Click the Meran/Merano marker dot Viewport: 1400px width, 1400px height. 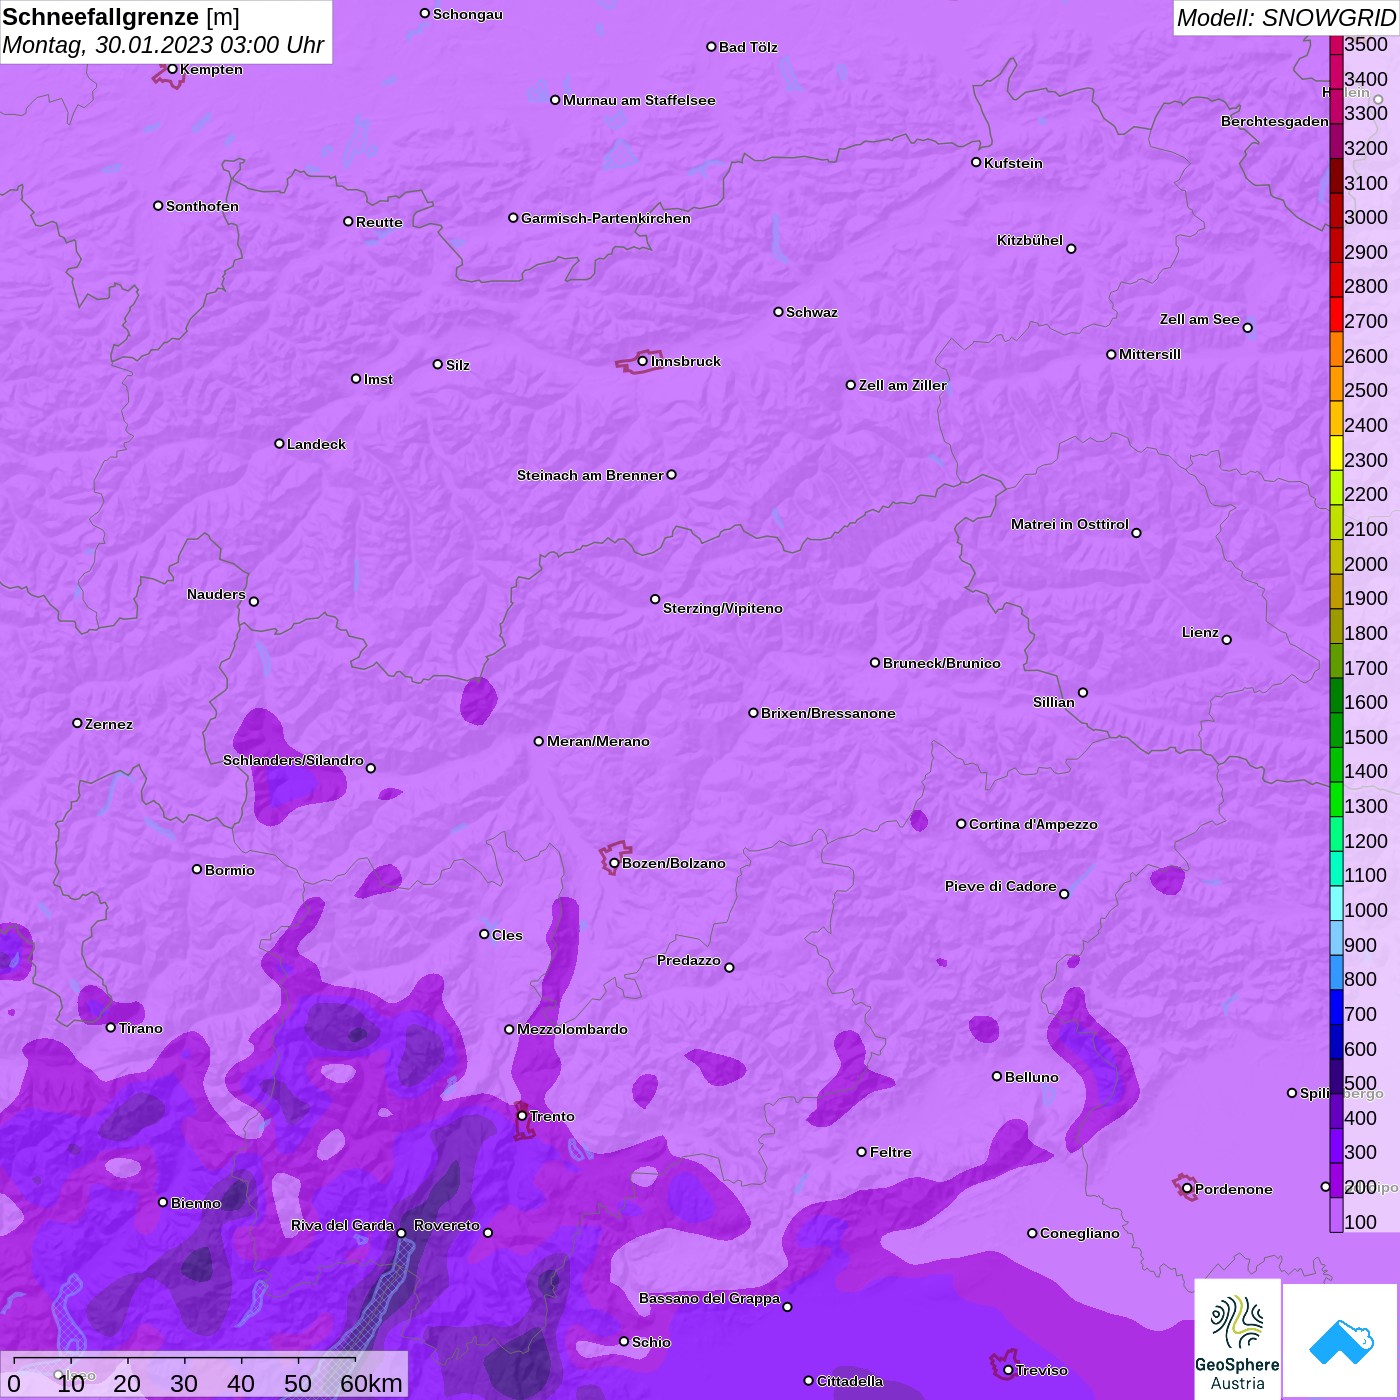pyautogui.click(x=539, y=741)
